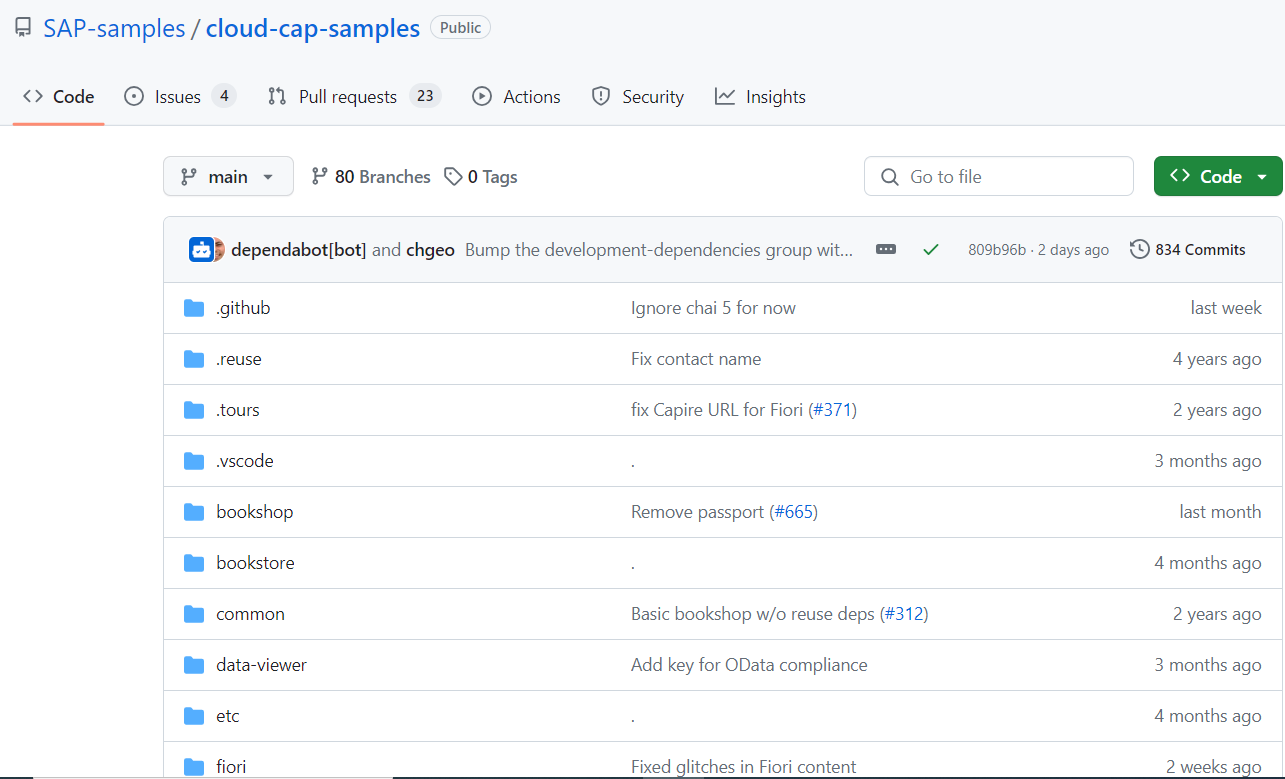This screenshot has width=1285, height=779.
Task: Open the .vscode folder
Action: tap(245, 461)
